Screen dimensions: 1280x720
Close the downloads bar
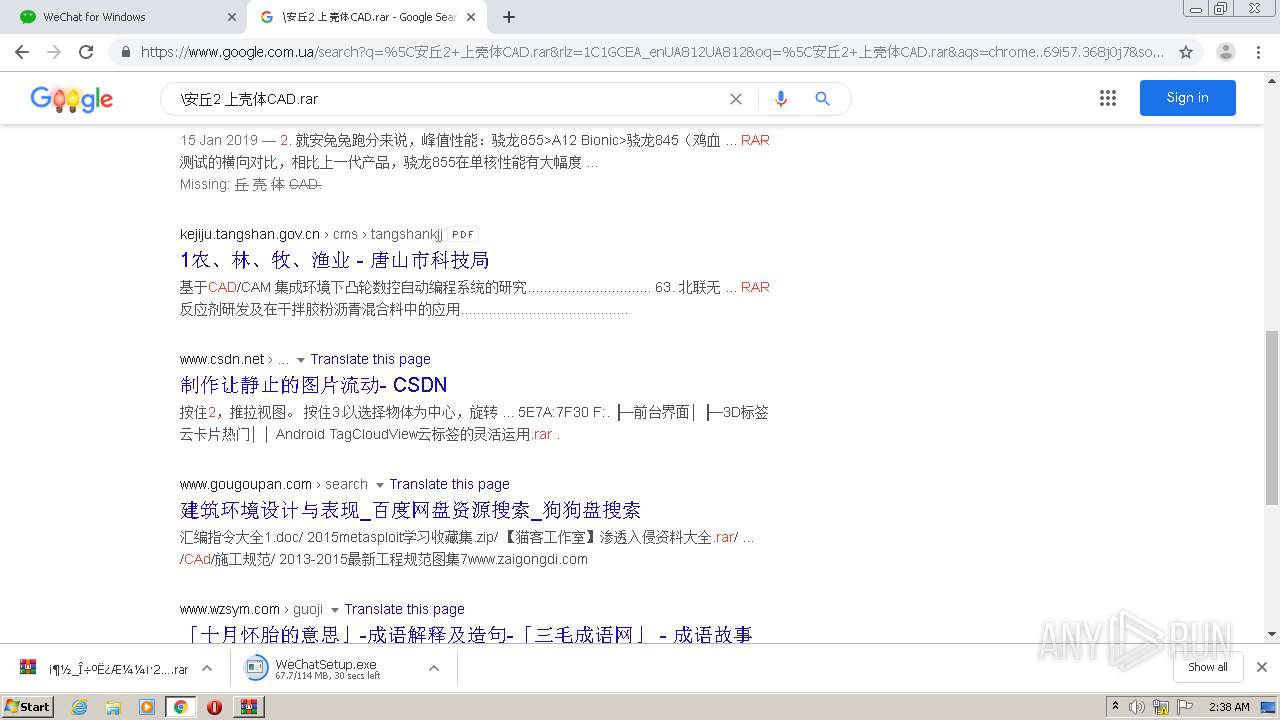pyautogui.click(x=1261, y=667)
